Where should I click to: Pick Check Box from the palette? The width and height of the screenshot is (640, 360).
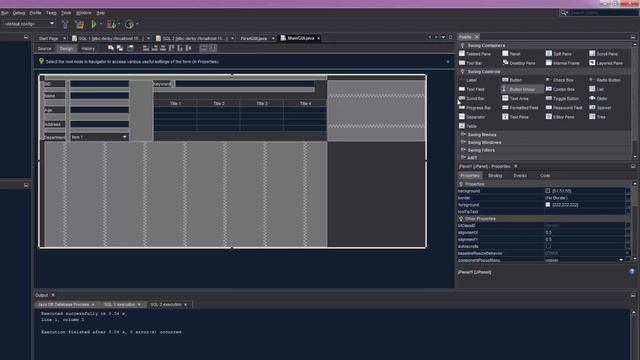[x=560, y=80]
